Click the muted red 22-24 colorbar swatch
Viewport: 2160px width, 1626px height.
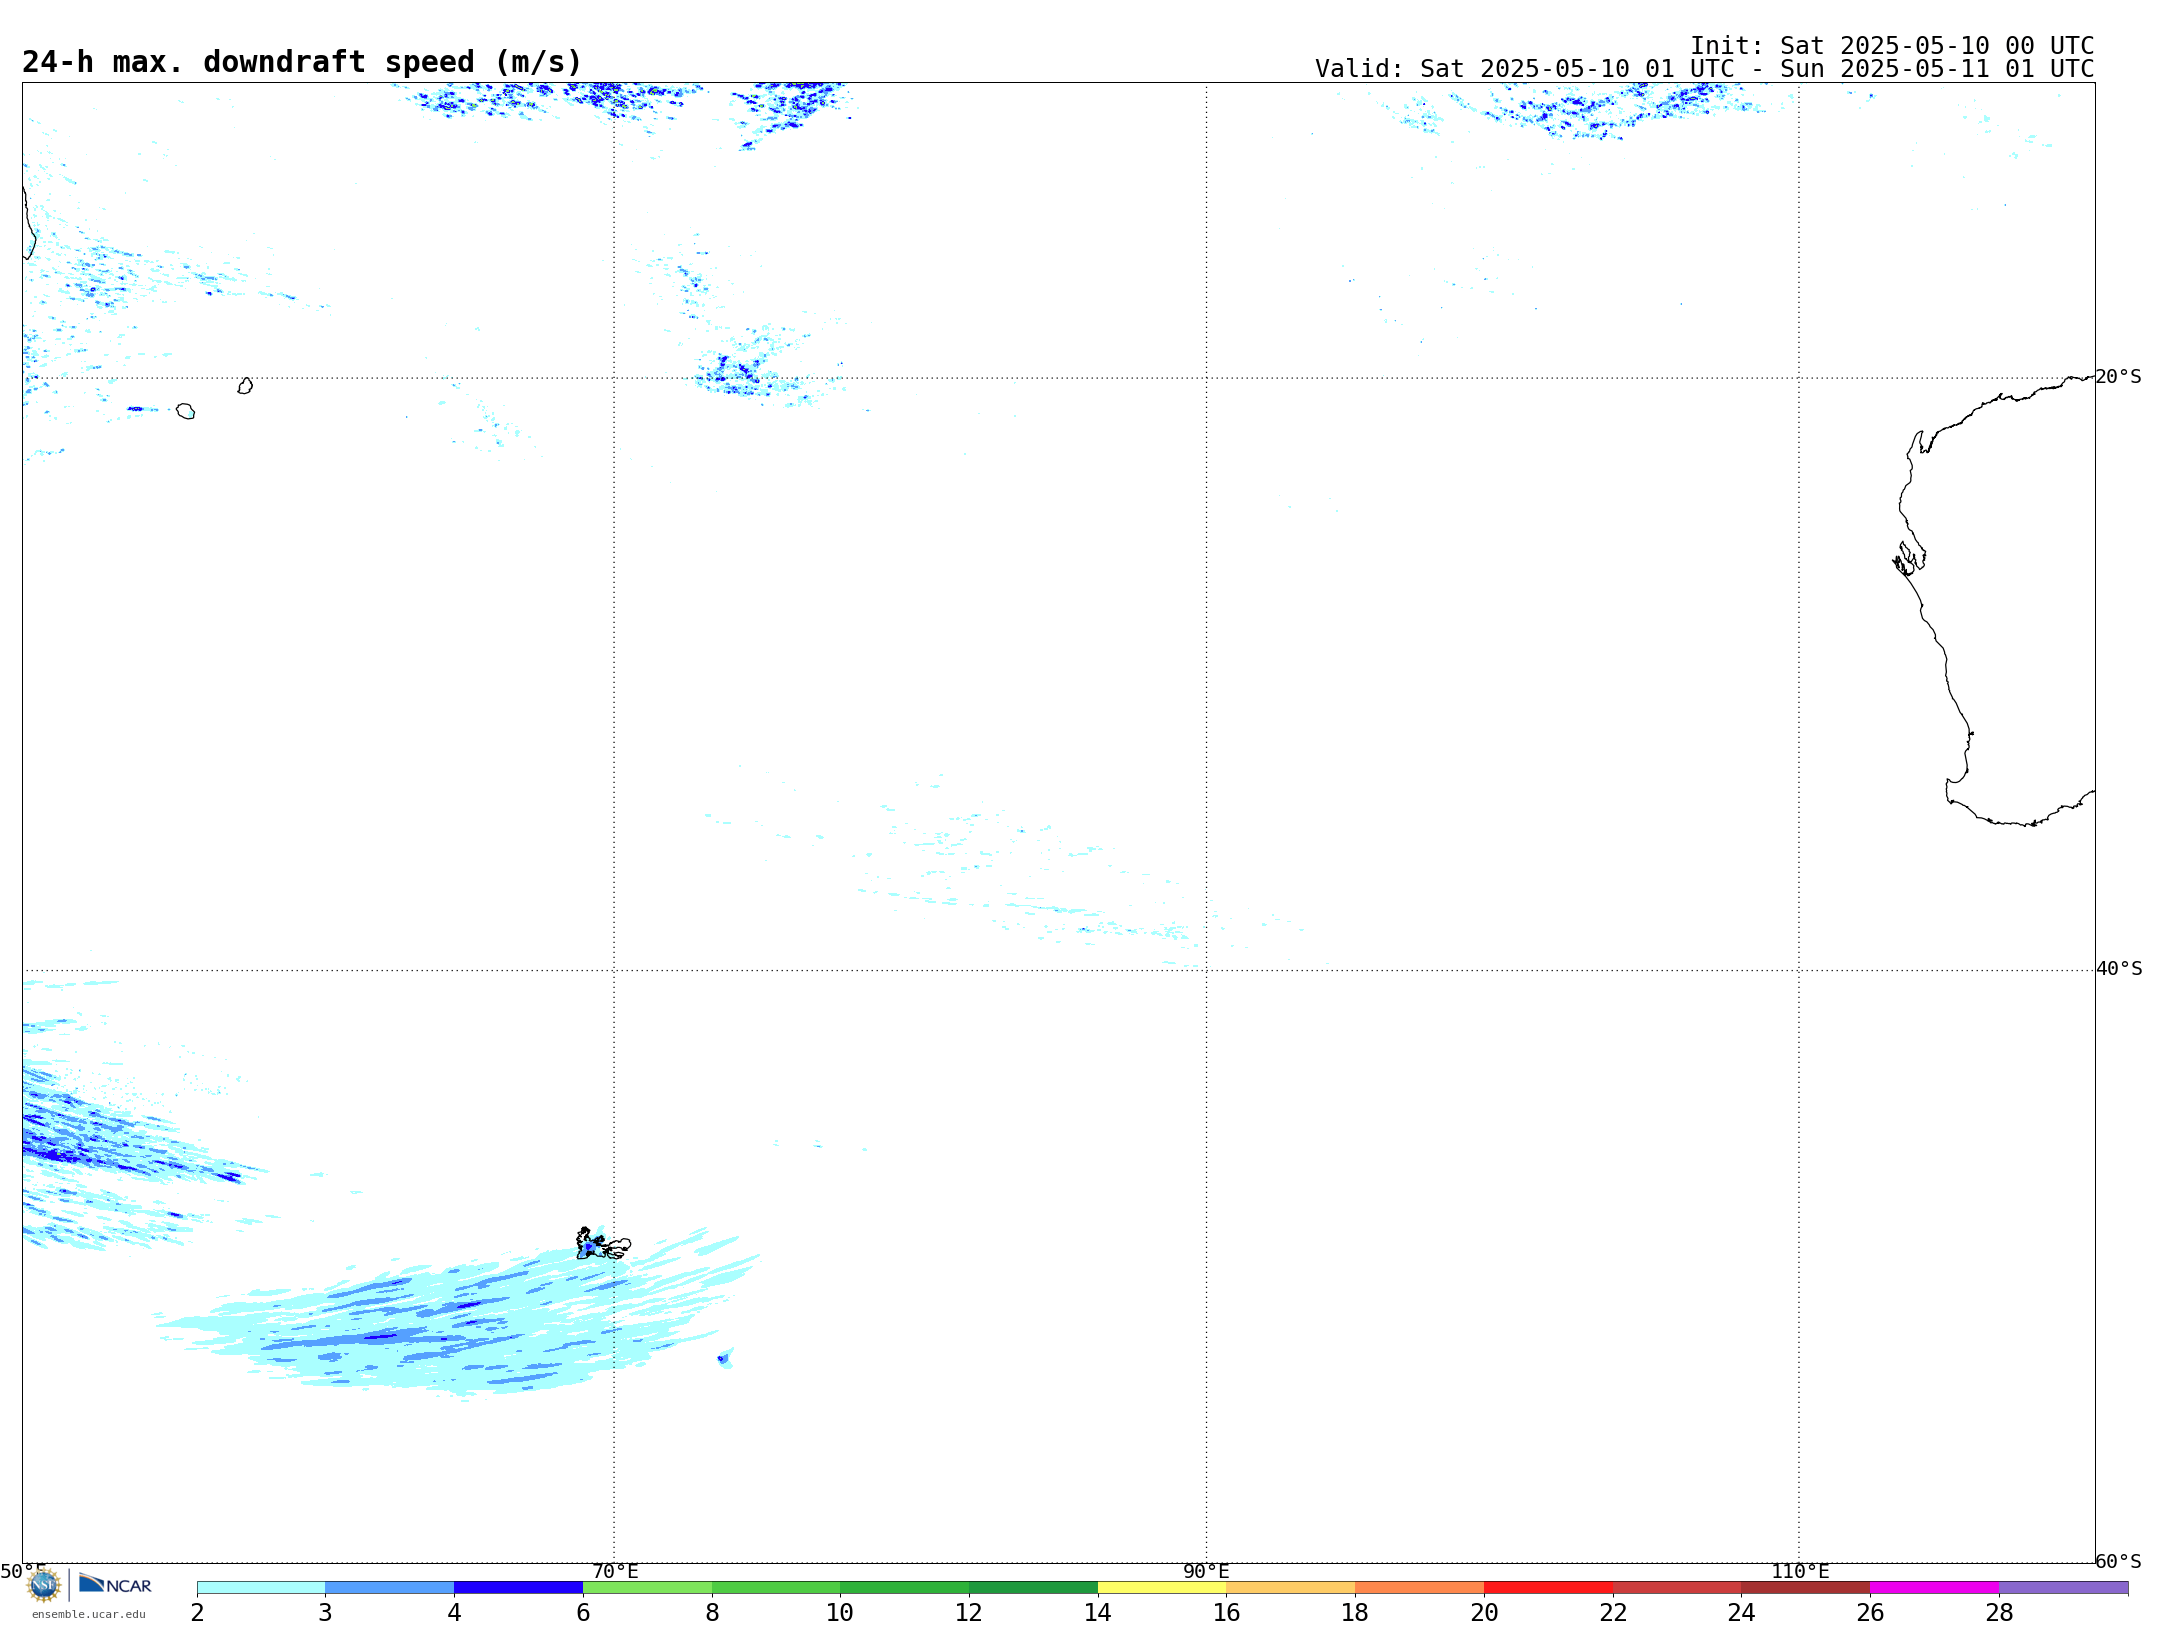point(1677,1588)
